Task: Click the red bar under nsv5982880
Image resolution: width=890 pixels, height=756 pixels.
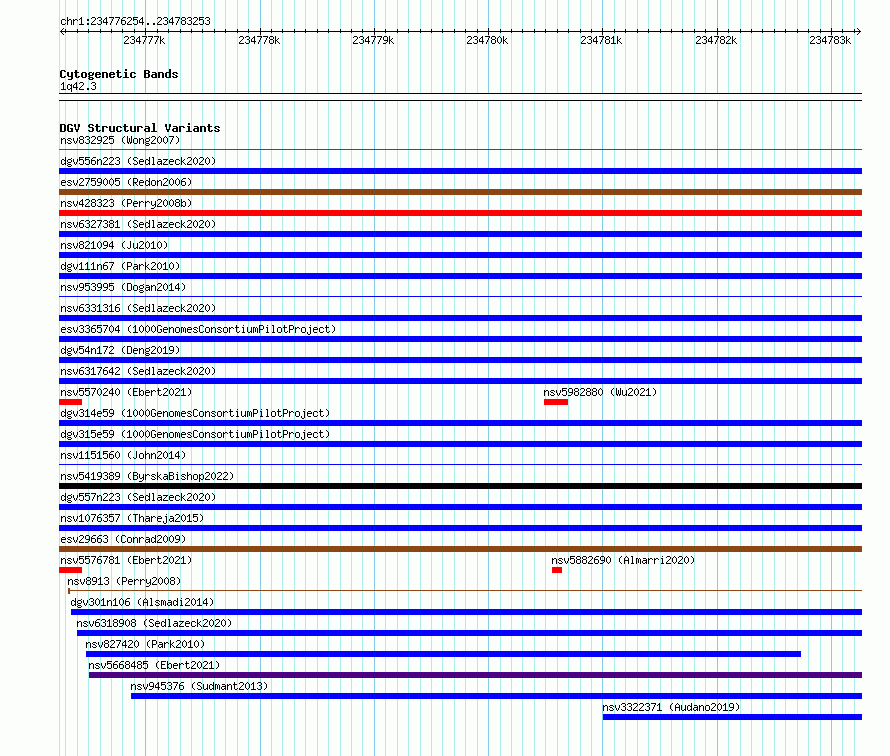Action: point(556,402)
